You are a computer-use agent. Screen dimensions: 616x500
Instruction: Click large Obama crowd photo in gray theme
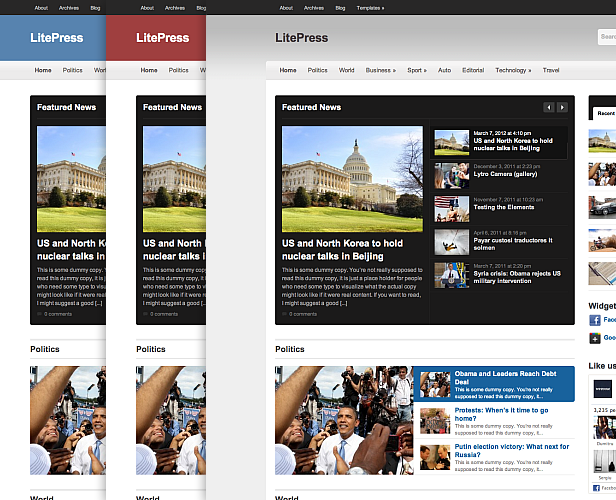pos(344,420)
